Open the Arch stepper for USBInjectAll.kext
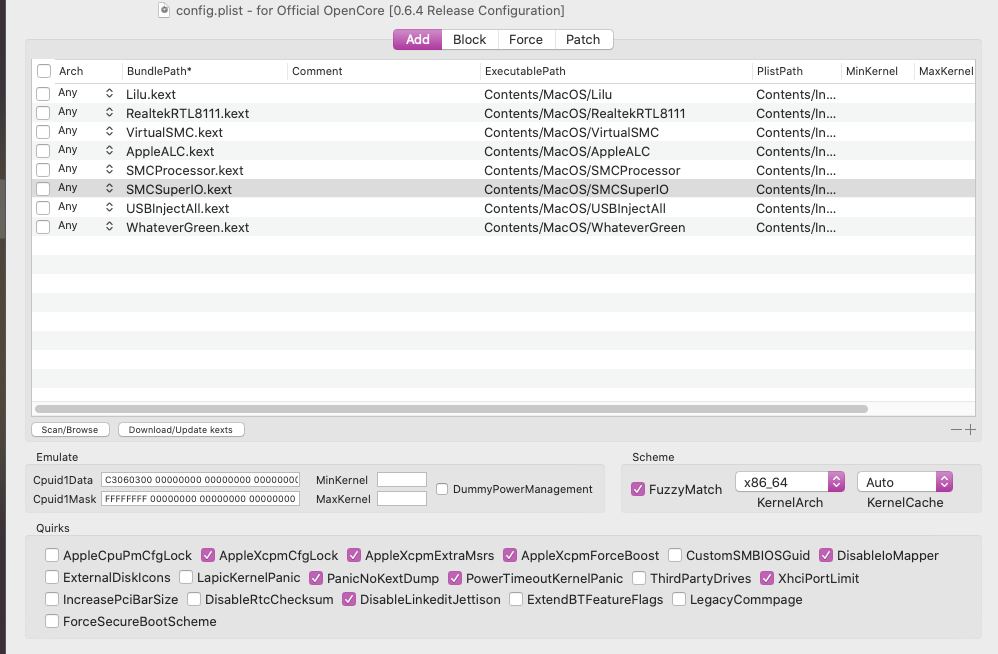 pyautogui.click(x=109, y=207)
